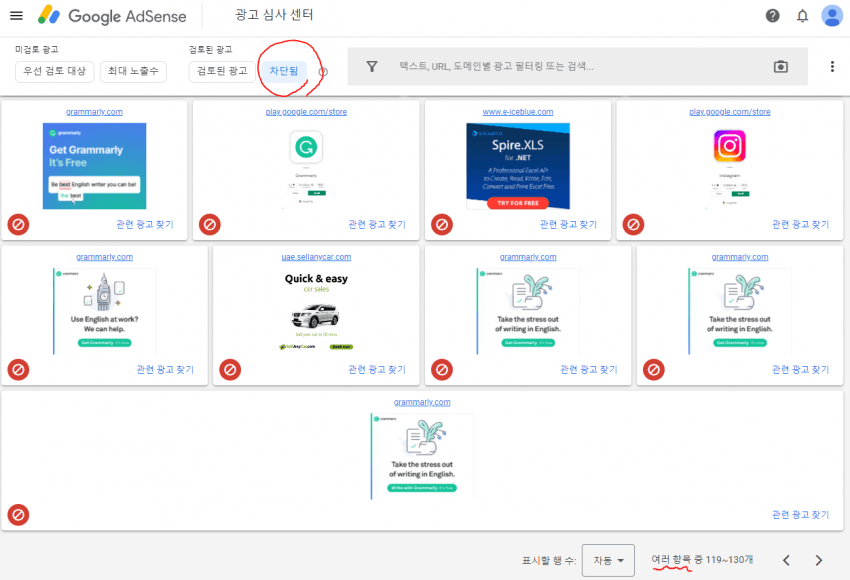Unblock the Write with Grammarly ad

point(18,515)
